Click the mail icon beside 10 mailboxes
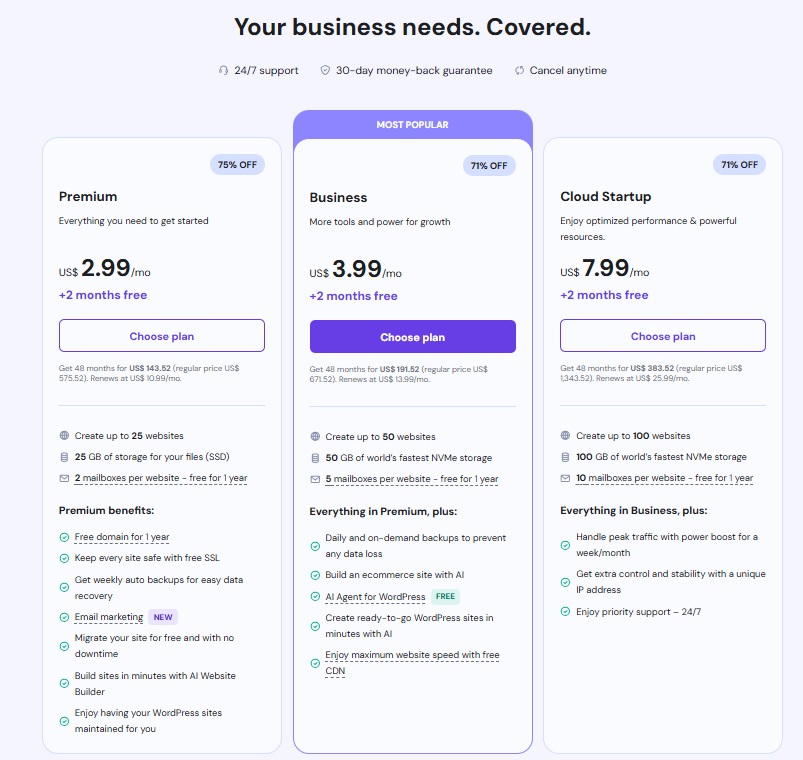Screen dimensions: 803x760 pyautogui.click(x=566, y=479)
